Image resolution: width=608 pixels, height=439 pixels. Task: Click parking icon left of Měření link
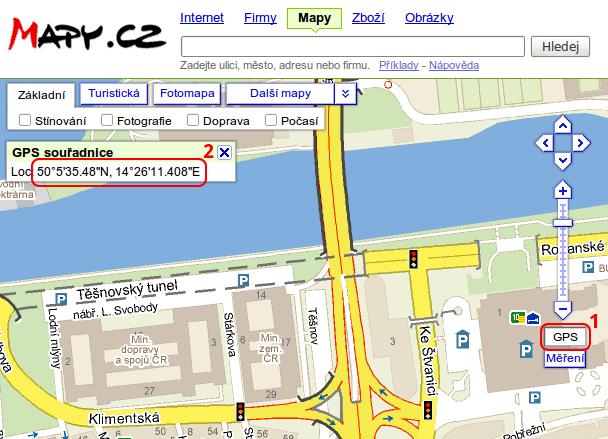(526, 349)
